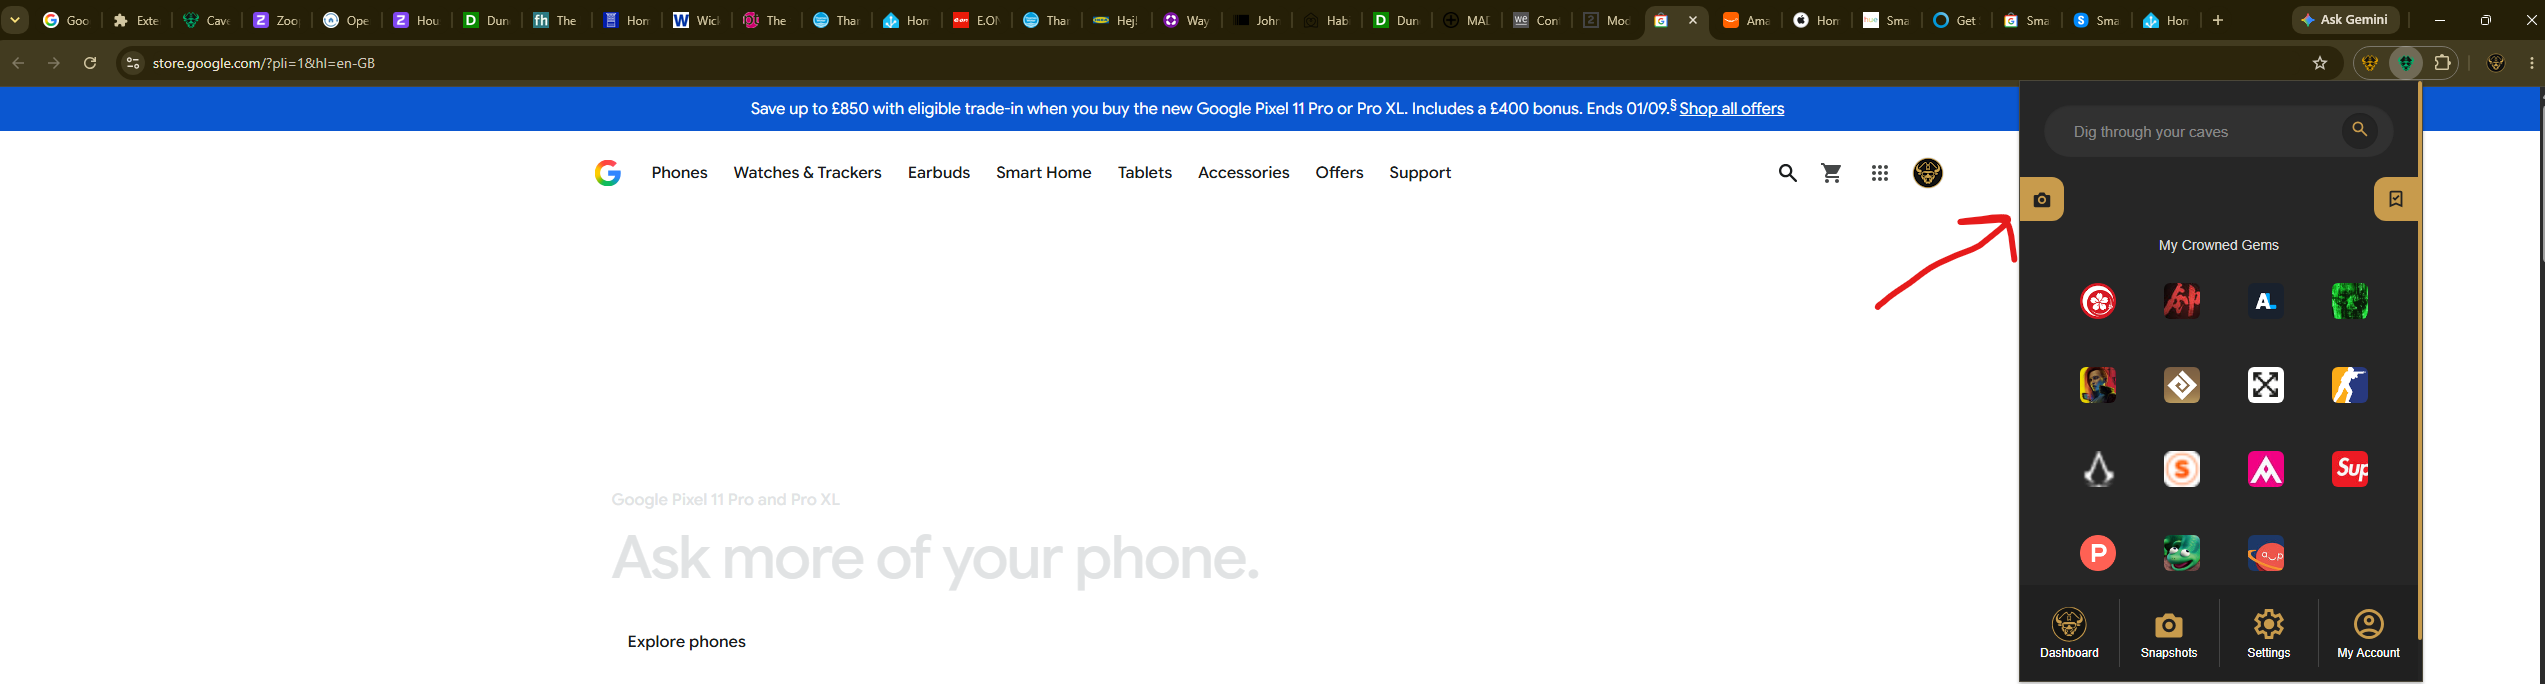
Task: Click the 'My Crowned Gems' heading text
Action: (2219, 245)
